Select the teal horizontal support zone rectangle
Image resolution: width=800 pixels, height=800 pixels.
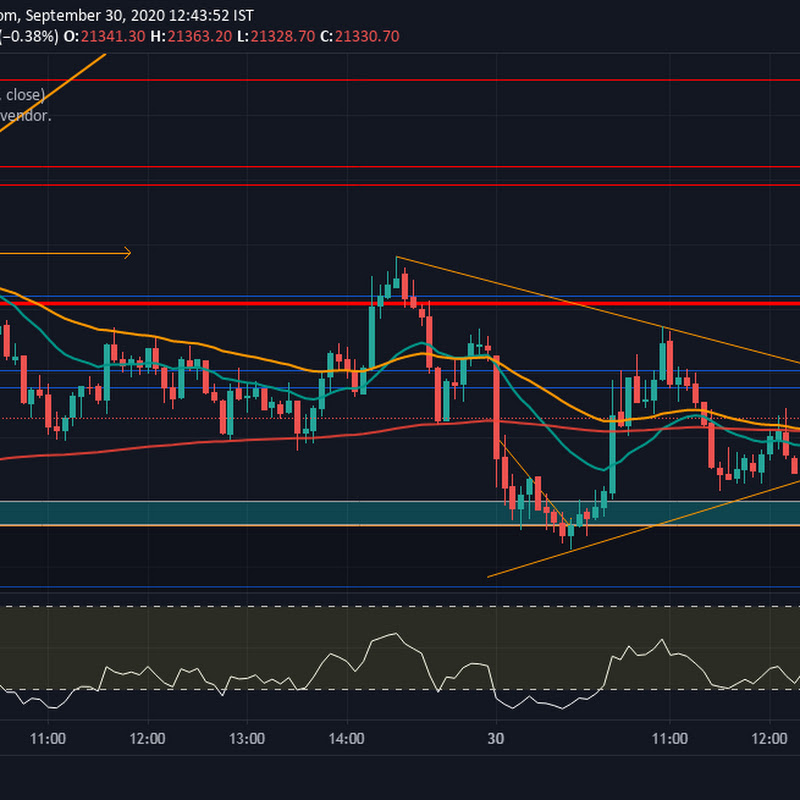(400, 513)
